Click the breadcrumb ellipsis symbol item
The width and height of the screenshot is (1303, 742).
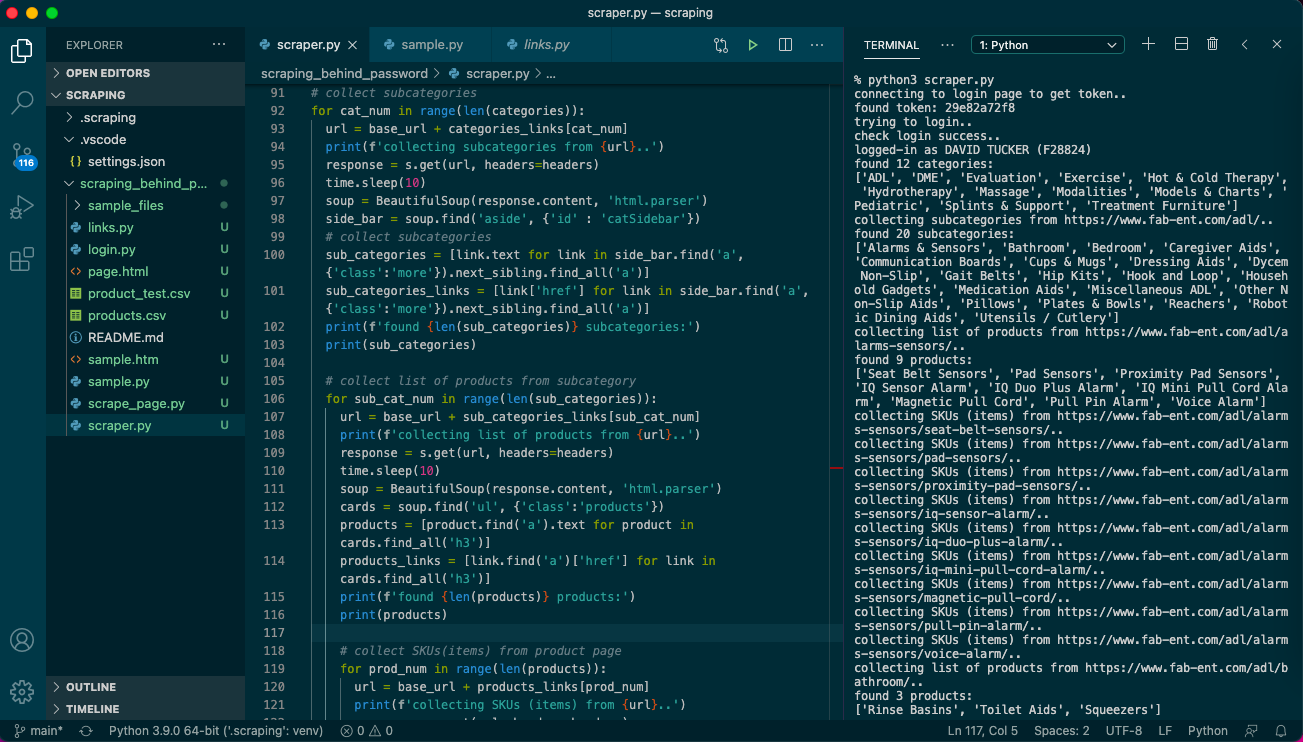pos(551,73)
